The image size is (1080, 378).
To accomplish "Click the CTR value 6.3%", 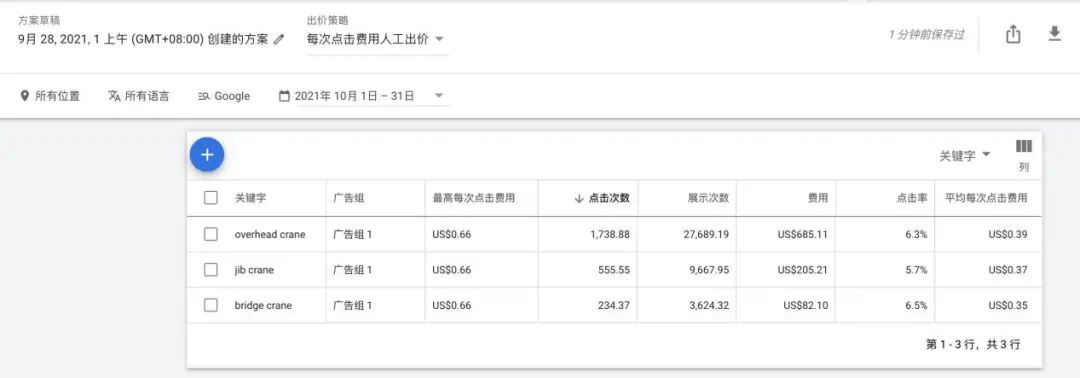I will 916,234.
